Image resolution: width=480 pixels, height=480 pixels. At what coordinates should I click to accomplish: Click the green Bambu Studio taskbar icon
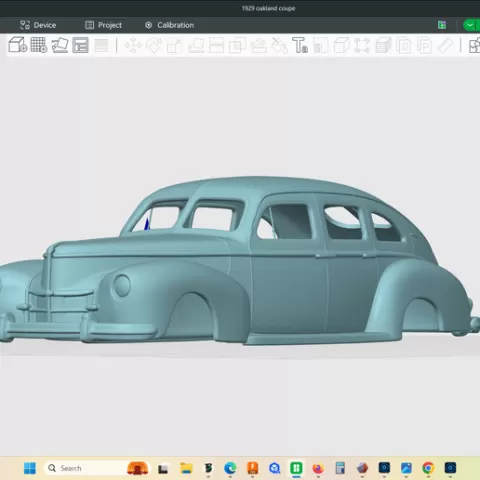point(296,468)
